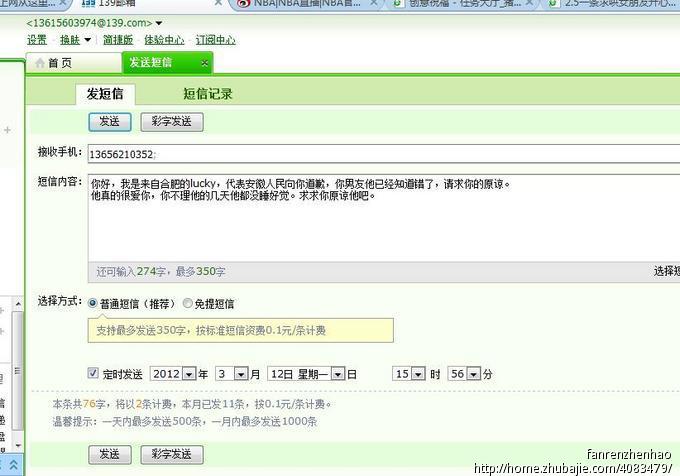Open the year dropdown showing 2012
Viewport: 680px width, 476px height.
click(189, 374)
